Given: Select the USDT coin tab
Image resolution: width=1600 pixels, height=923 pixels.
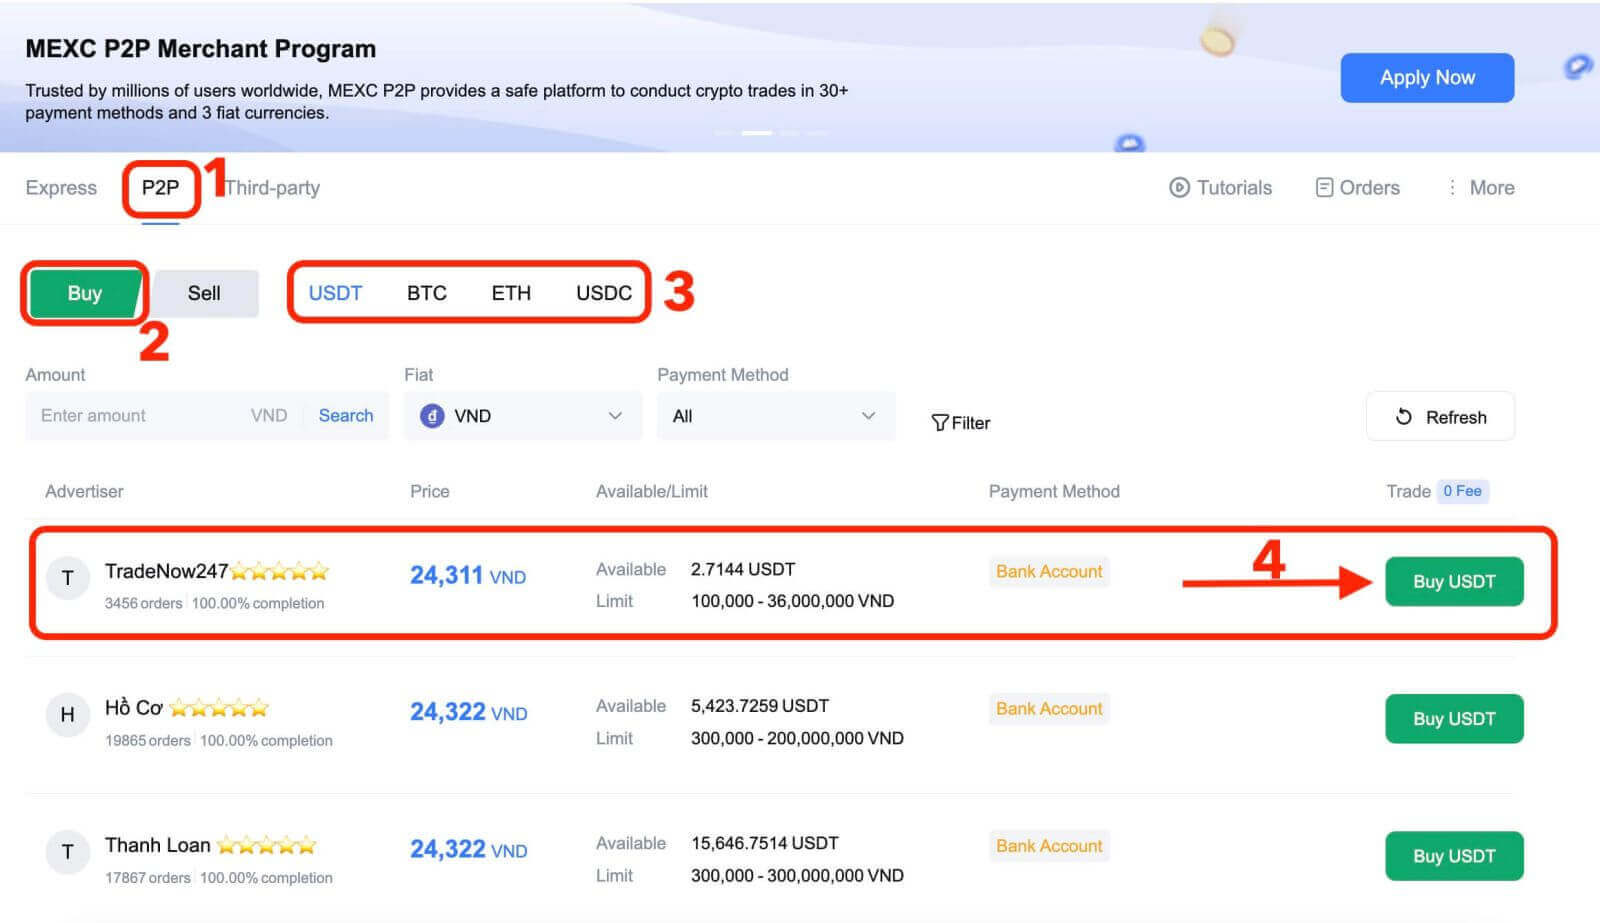Looking at the screenshot, I should click(335, 293).
